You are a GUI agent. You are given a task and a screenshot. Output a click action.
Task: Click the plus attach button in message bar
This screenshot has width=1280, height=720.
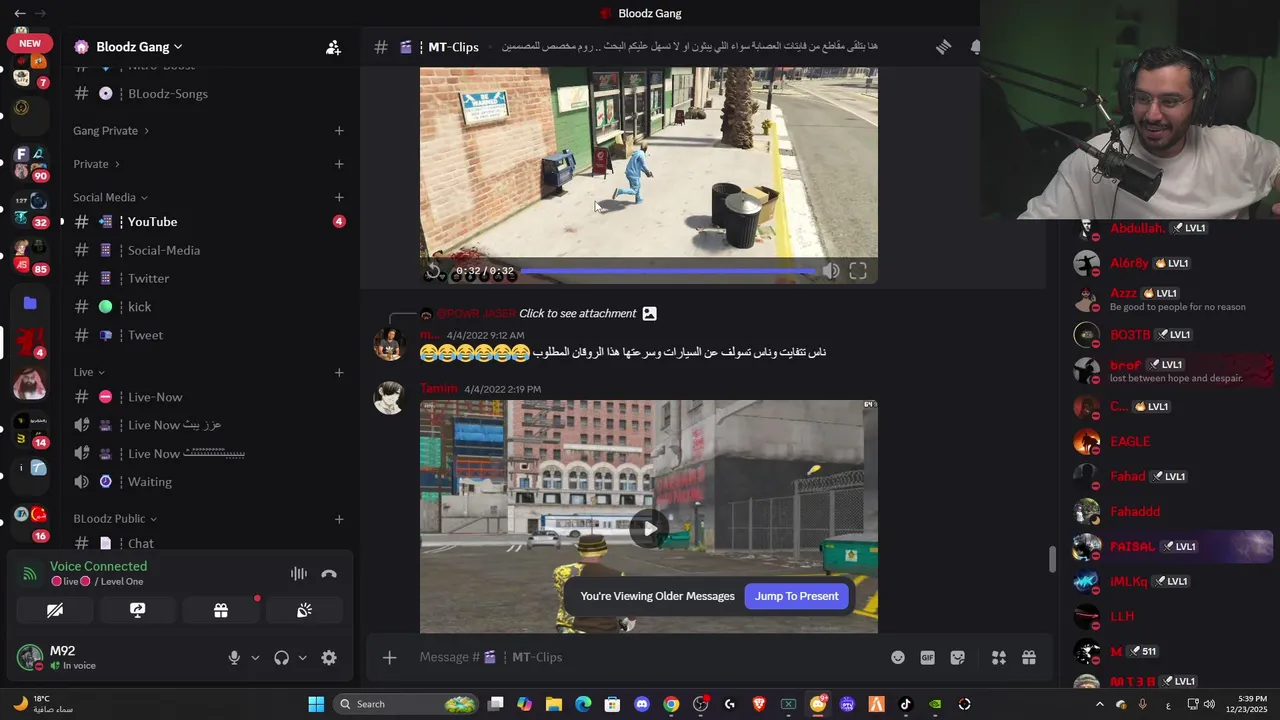[x=389, y=657]
